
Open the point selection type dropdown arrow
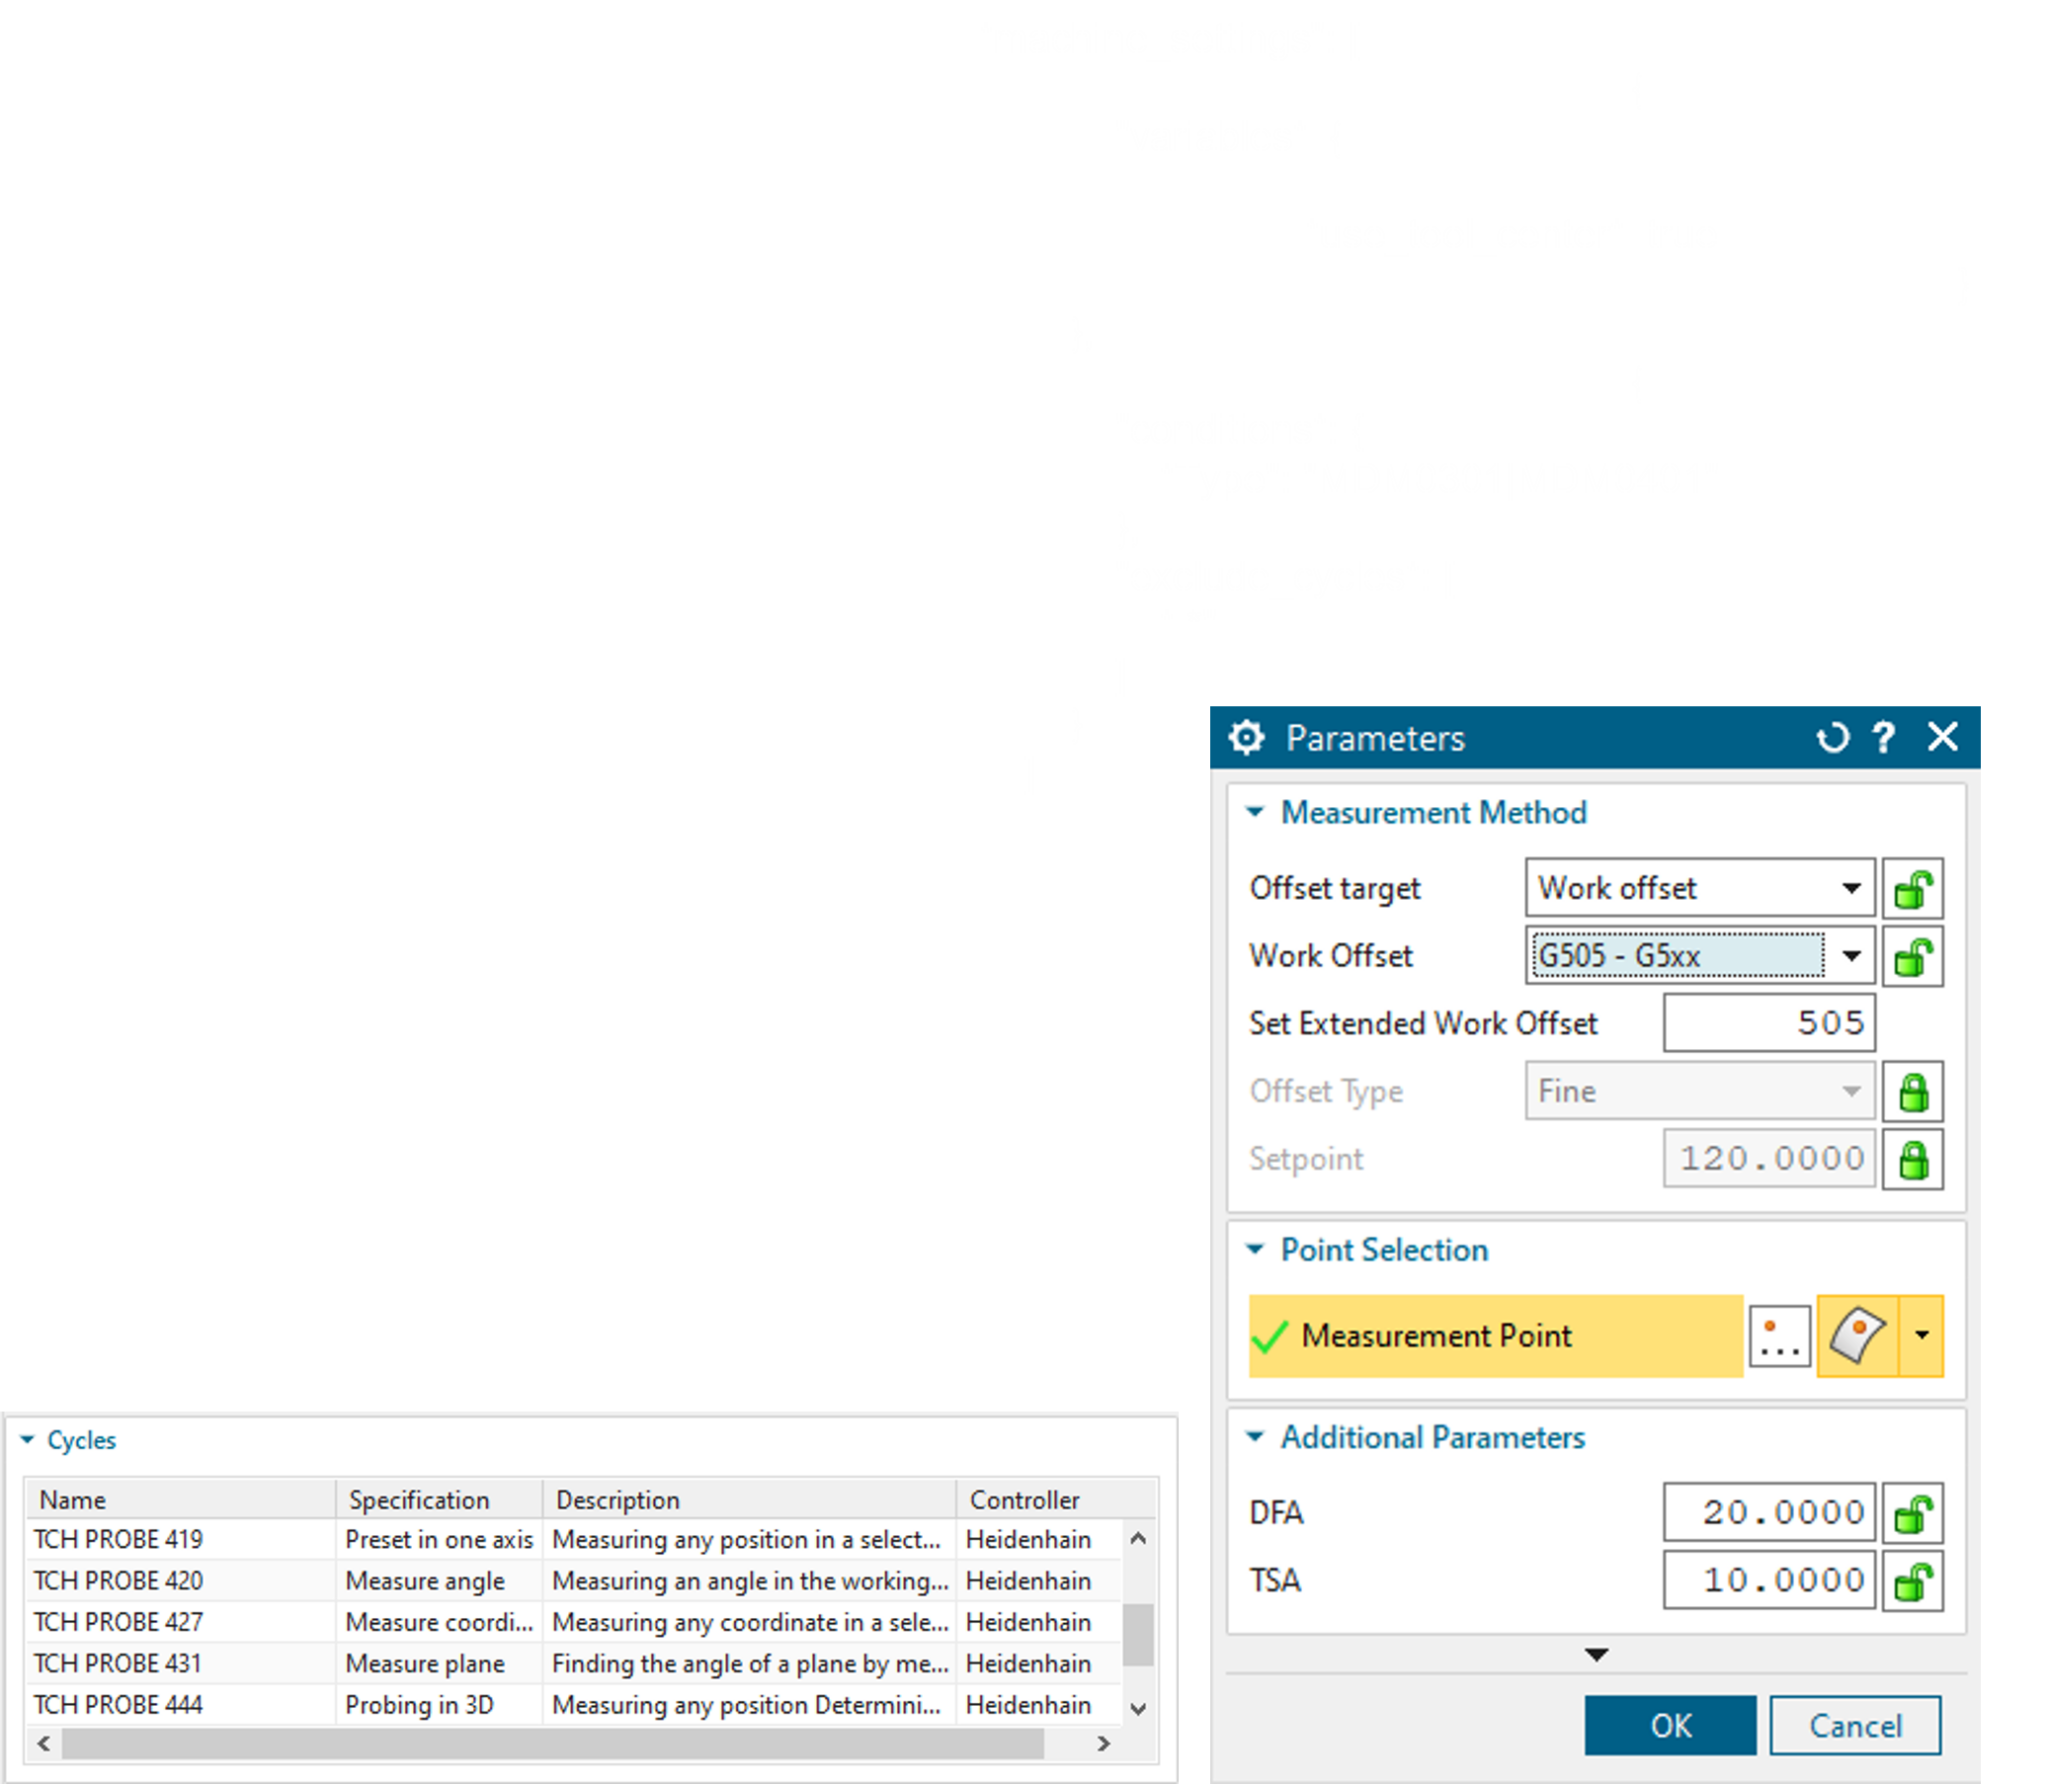pyautogui.click(x=1922, y=1336)
